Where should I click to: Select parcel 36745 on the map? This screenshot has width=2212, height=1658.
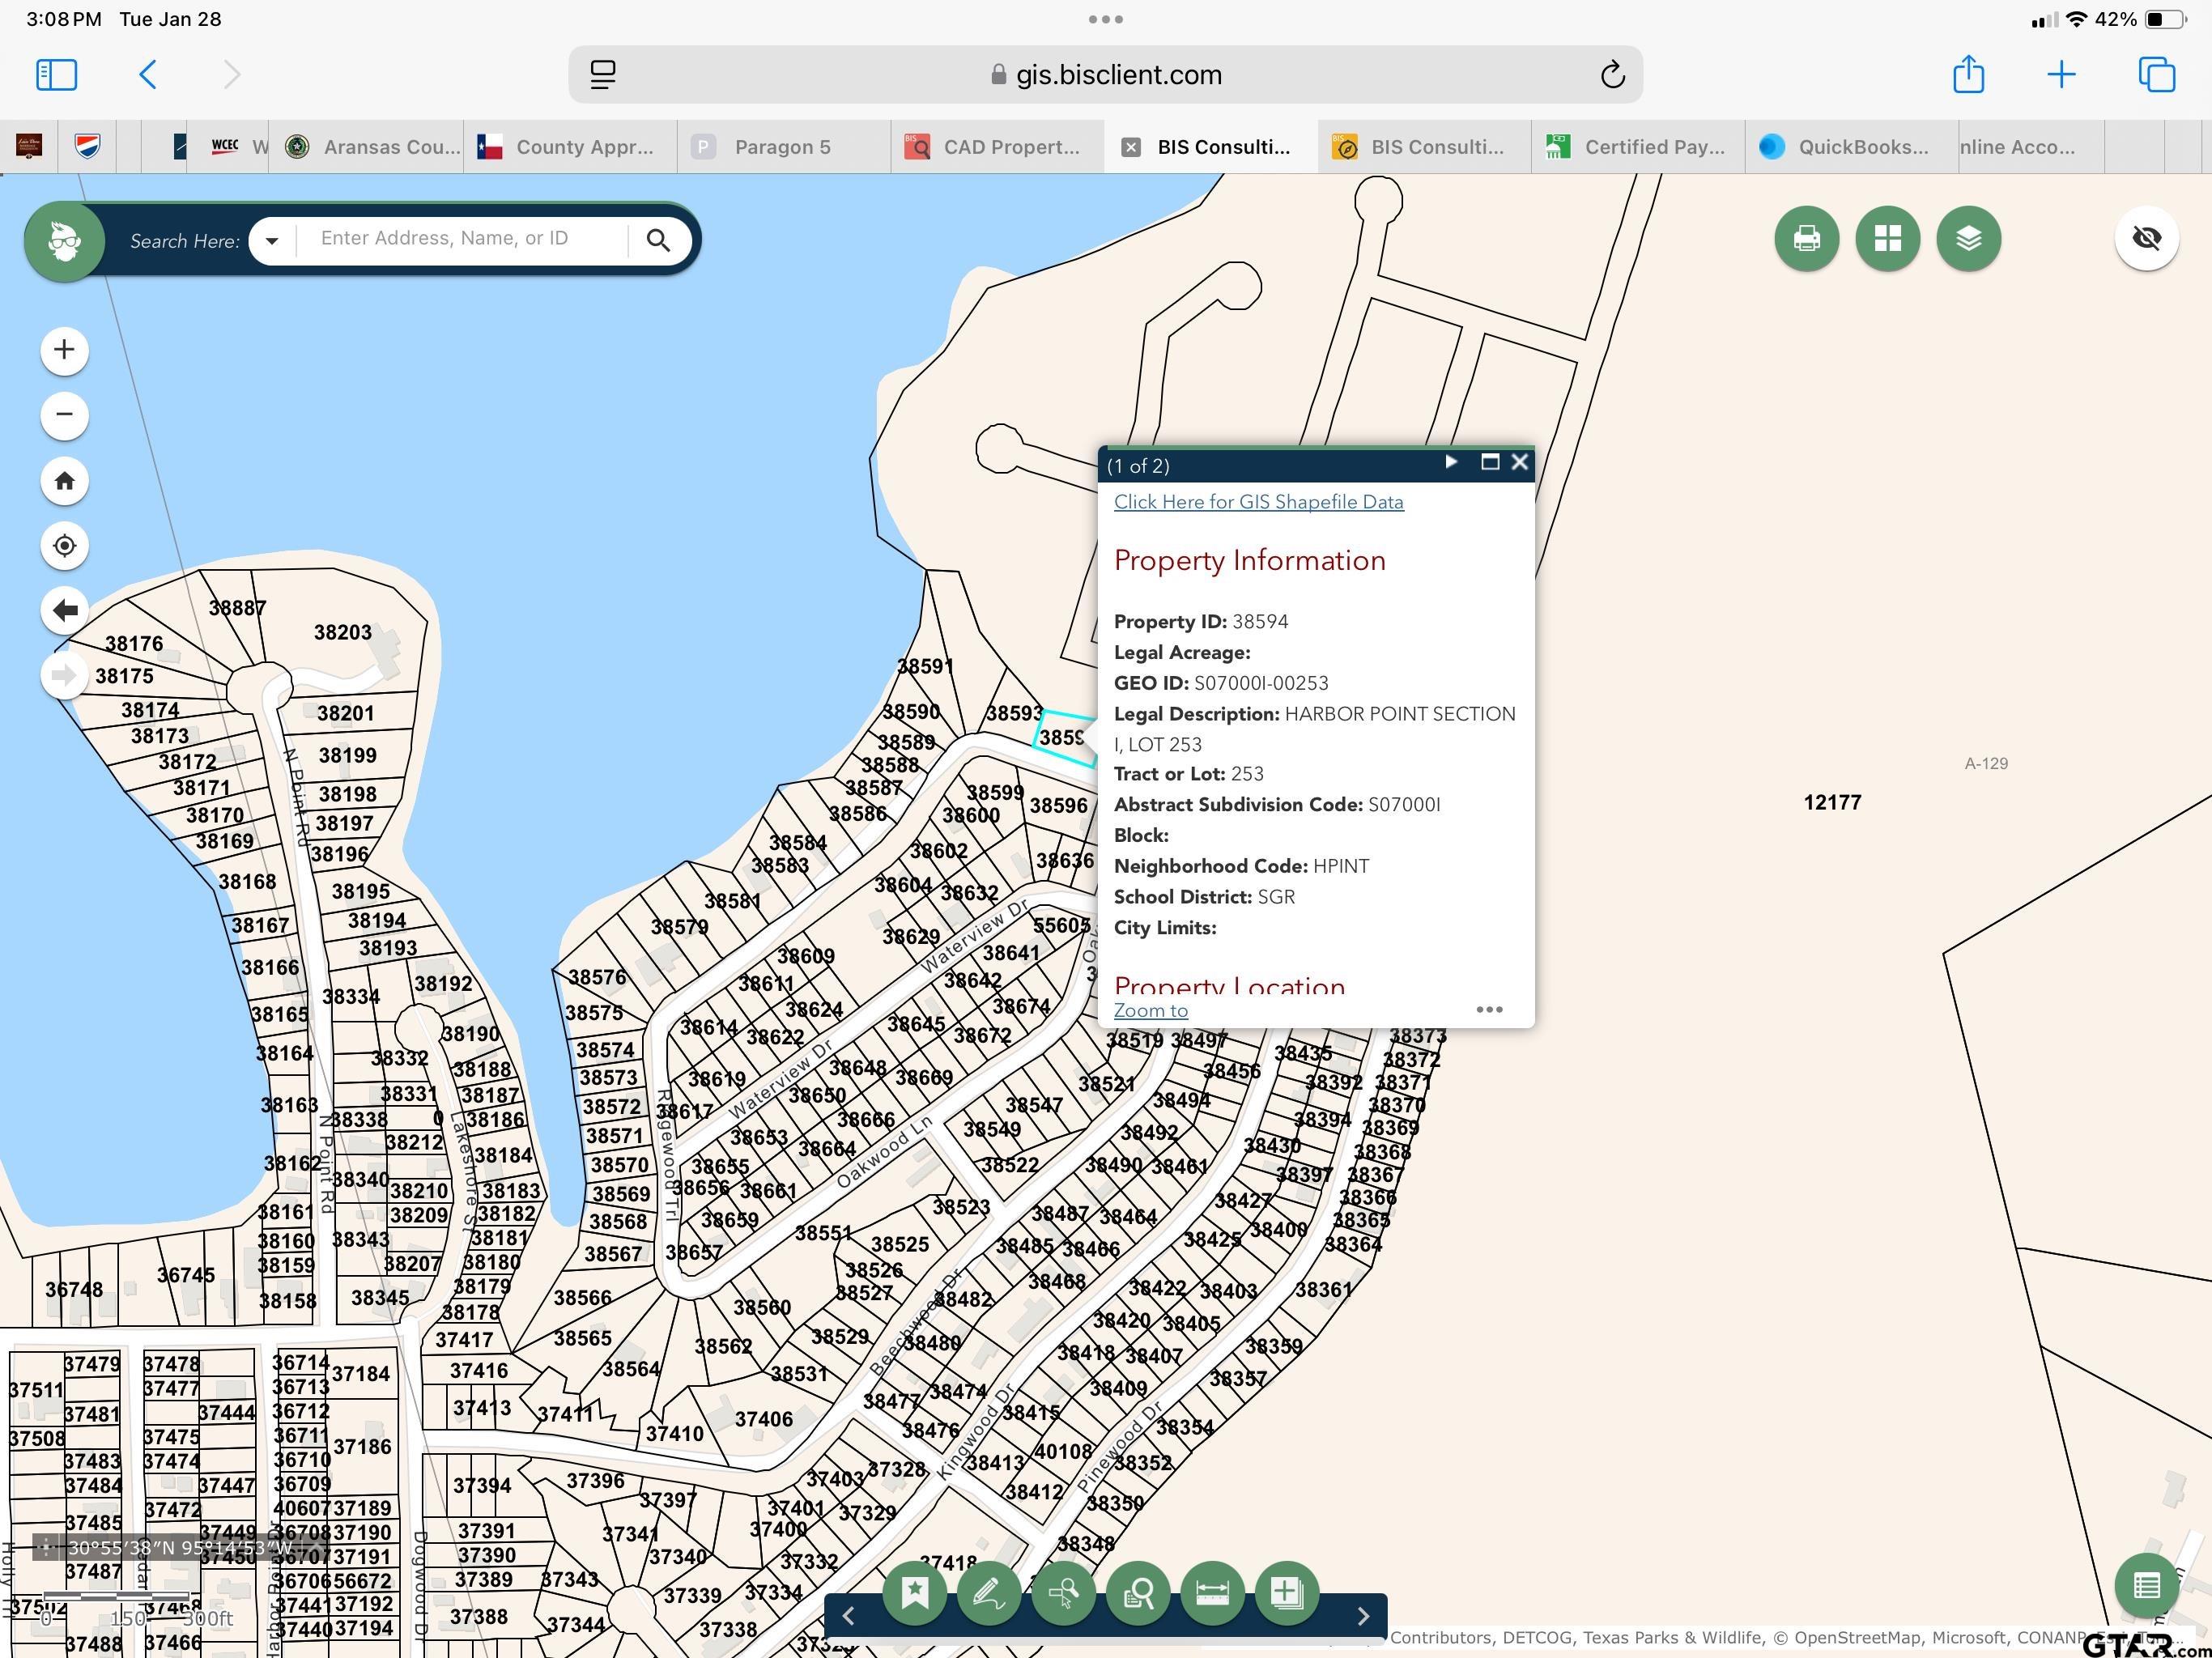pos(186,1275)
